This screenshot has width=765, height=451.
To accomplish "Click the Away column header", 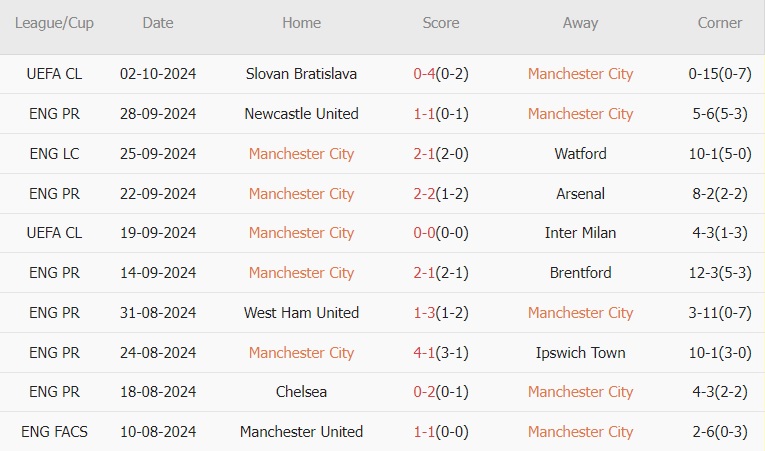I will coord(580,23).
